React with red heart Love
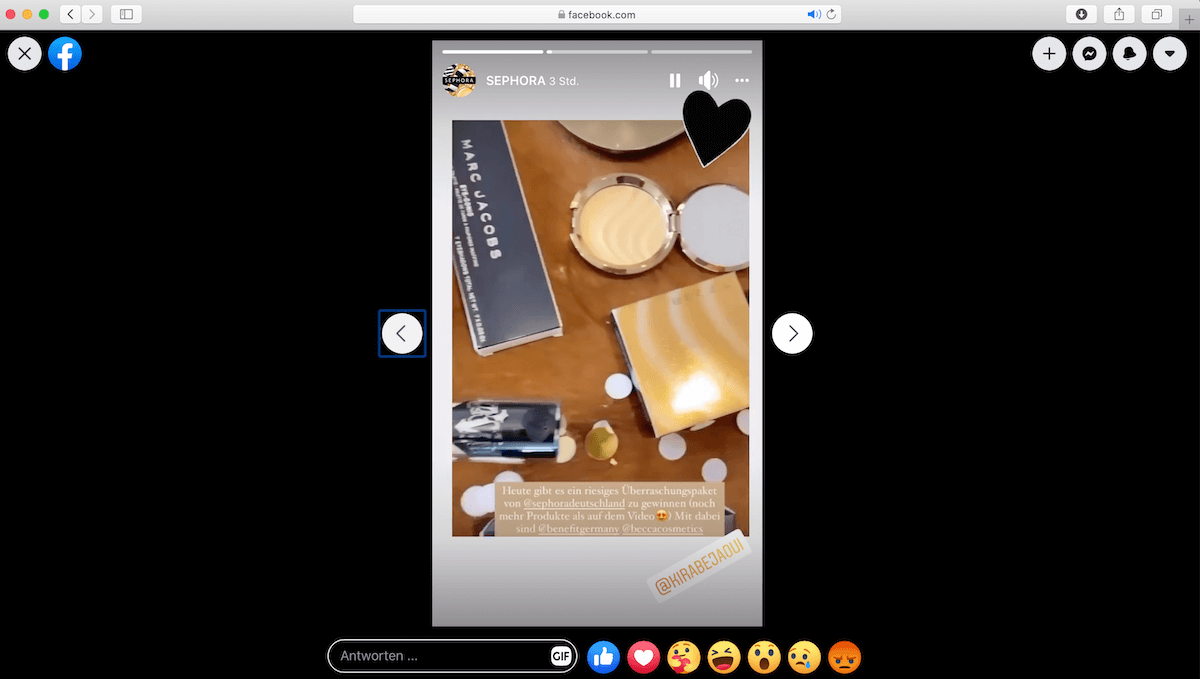1200x679 pixels. coord(644,657)
